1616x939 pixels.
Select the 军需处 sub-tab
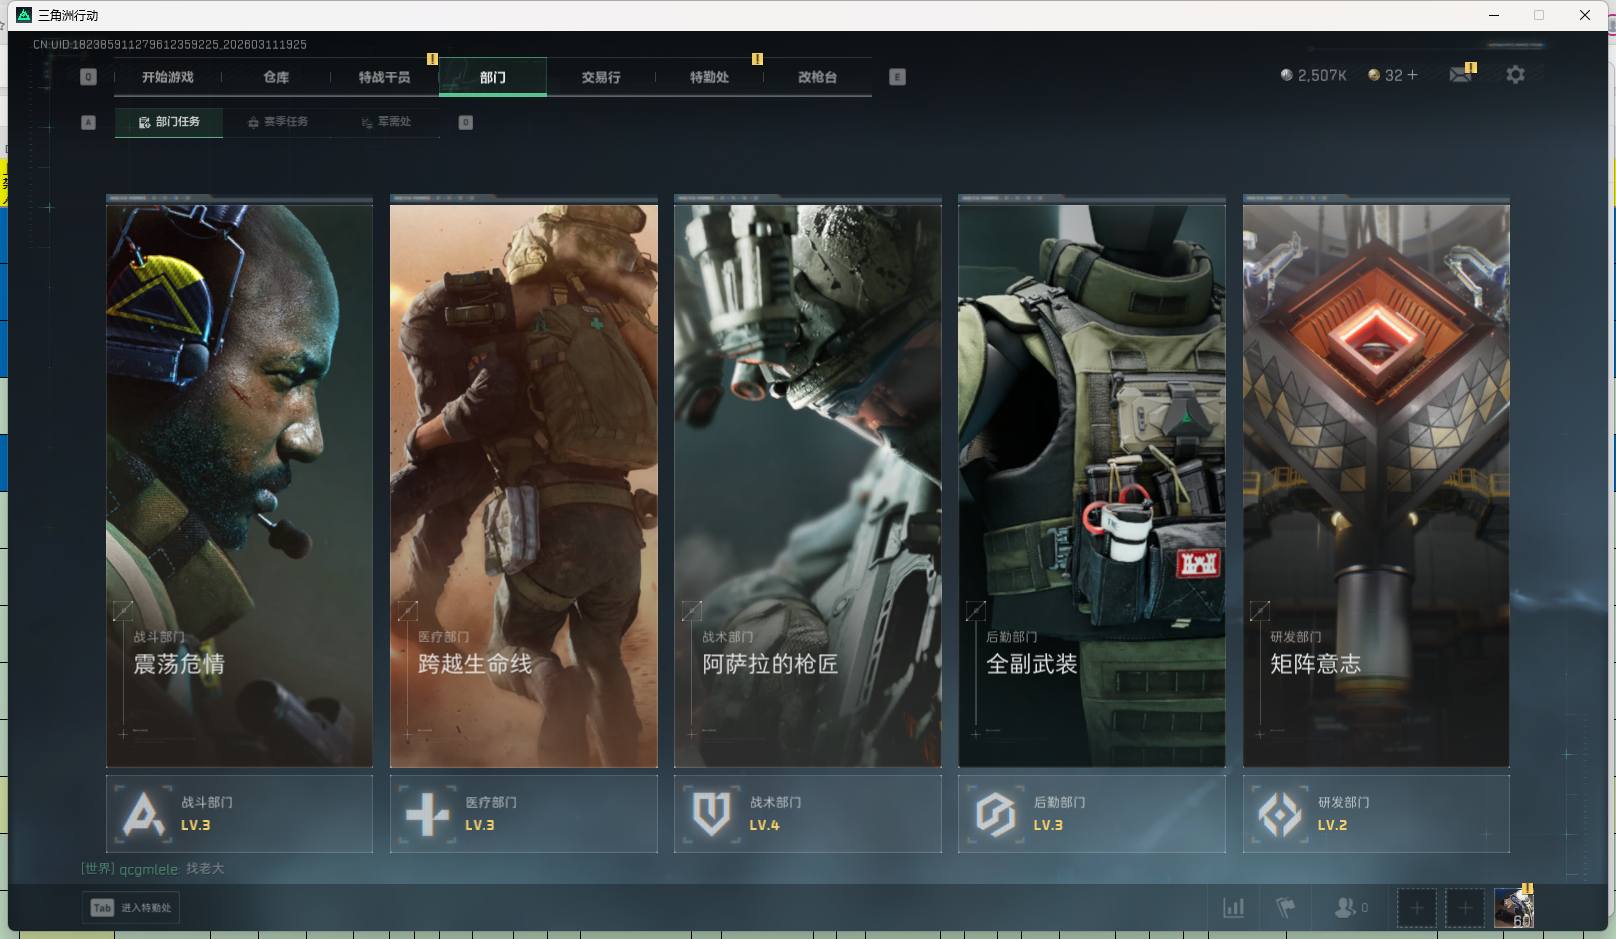tap(386, 122)
